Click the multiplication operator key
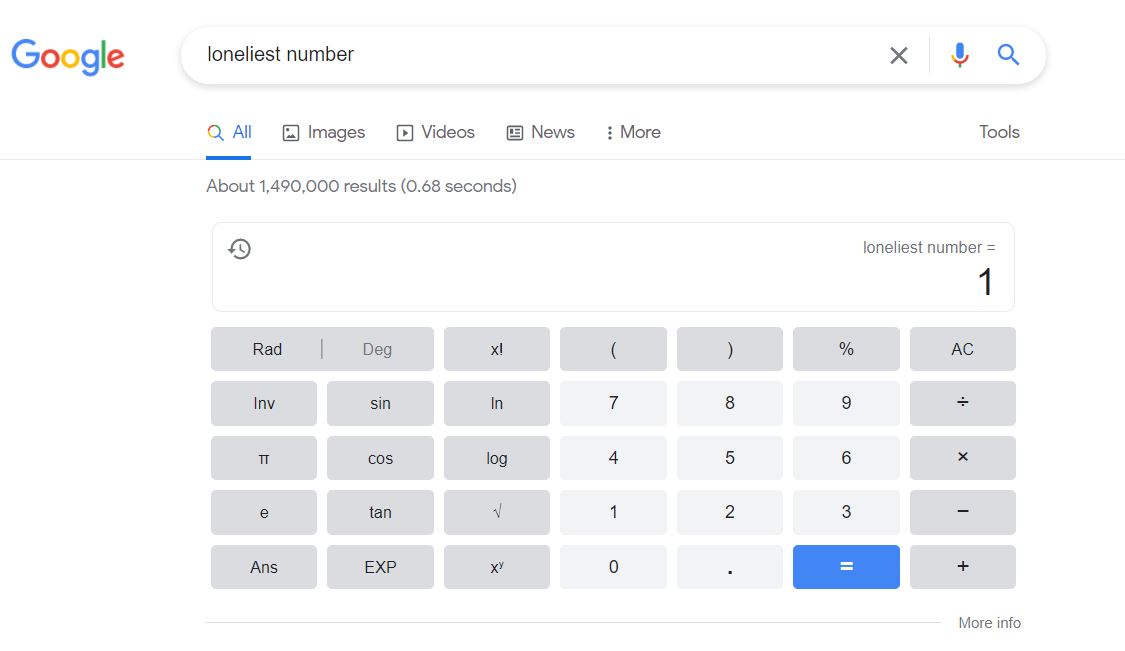The image size is (1125, 651). click(963, 458)
